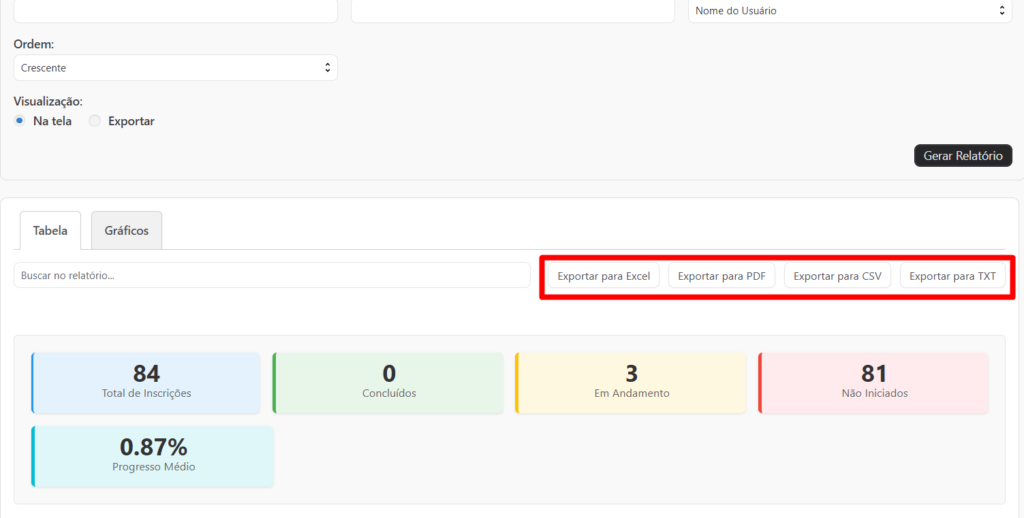Viewport: 1024px width, 518px height.
Task: Select the Não Iniciados card
Action: click(874, 382)
